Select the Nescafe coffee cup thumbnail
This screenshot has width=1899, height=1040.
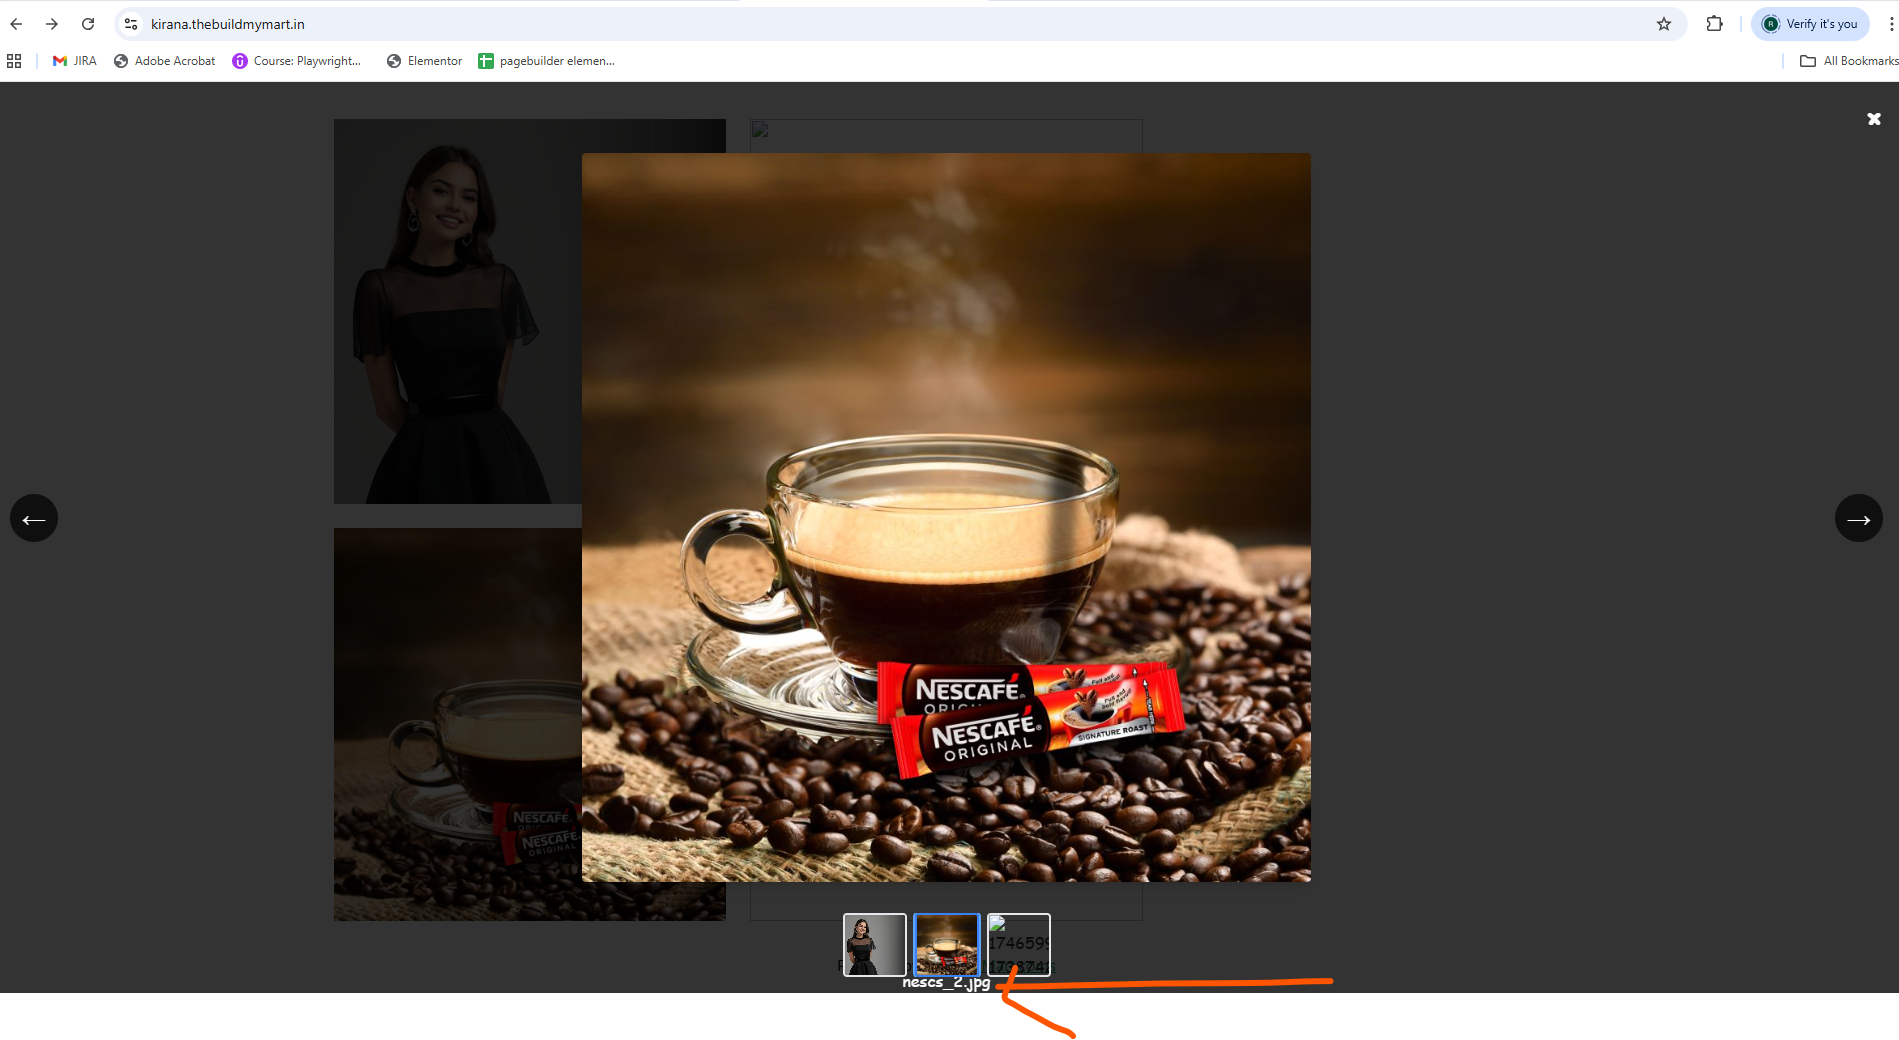click(947, 945)
